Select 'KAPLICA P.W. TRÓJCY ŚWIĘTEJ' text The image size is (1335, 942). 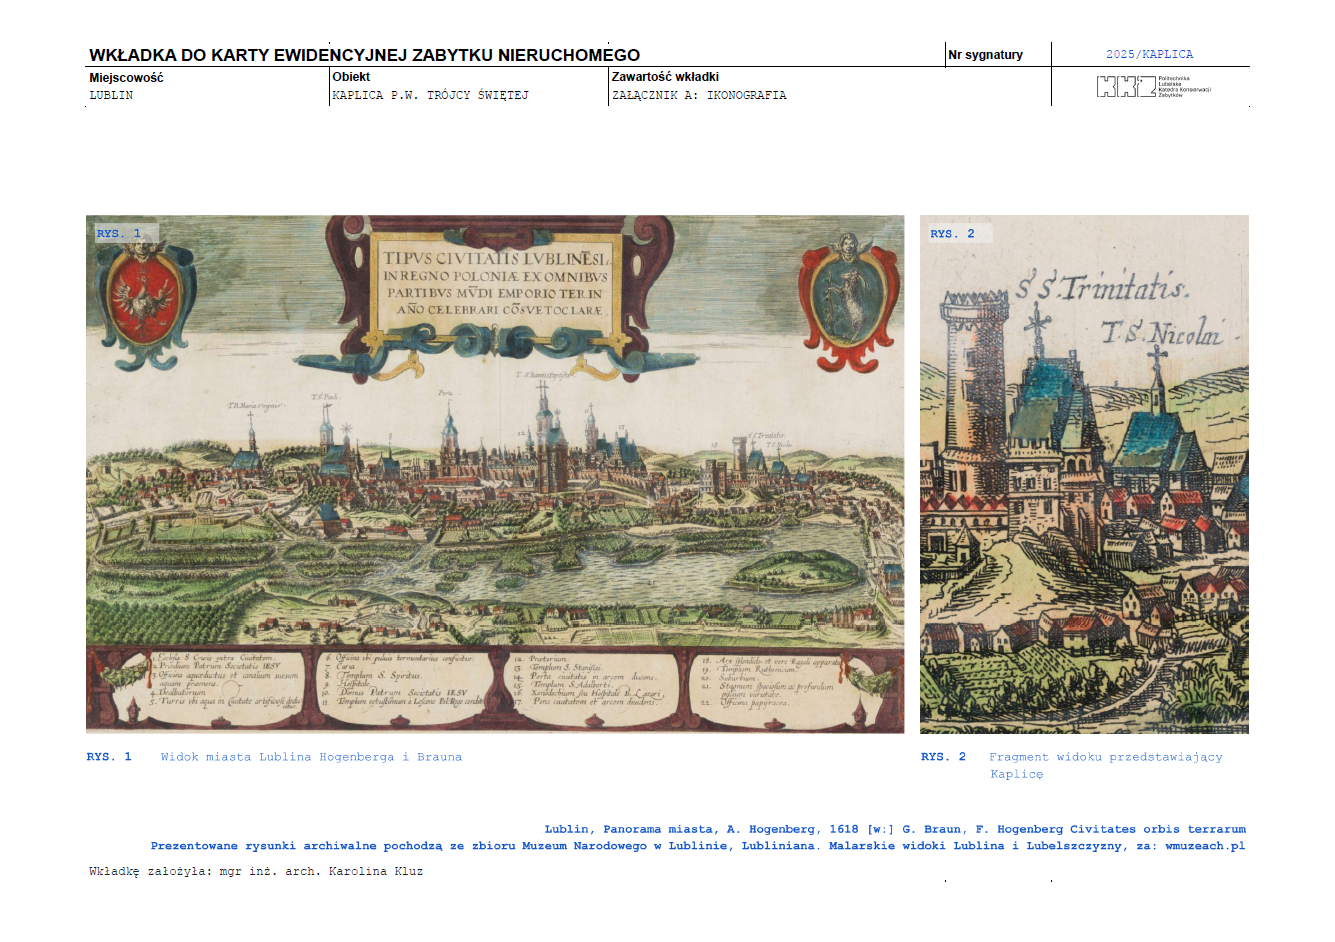pyautogui.click(x=430, y=95)
